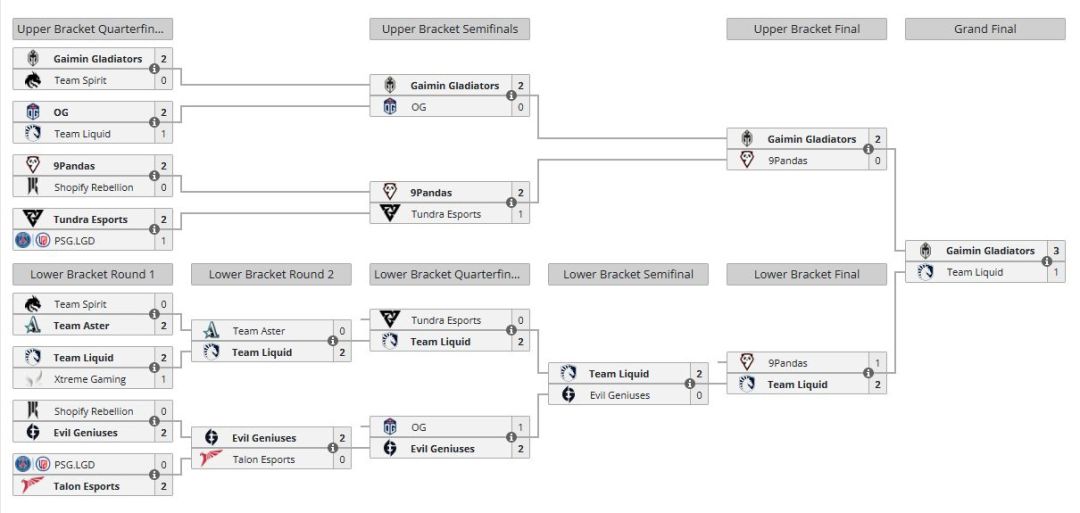Click the 9Pandas logo in Upper Bracket Final
The image size is (1080, 513).
point(747,160)
